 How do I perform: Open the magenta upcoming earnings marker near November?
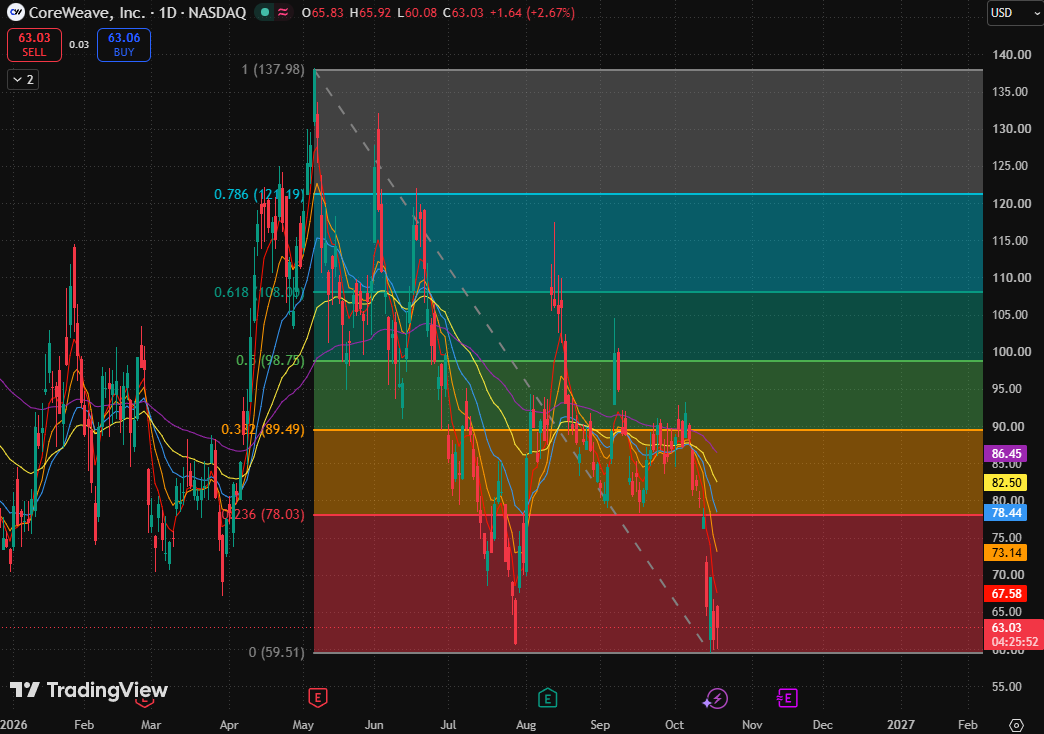click(787, 698)
